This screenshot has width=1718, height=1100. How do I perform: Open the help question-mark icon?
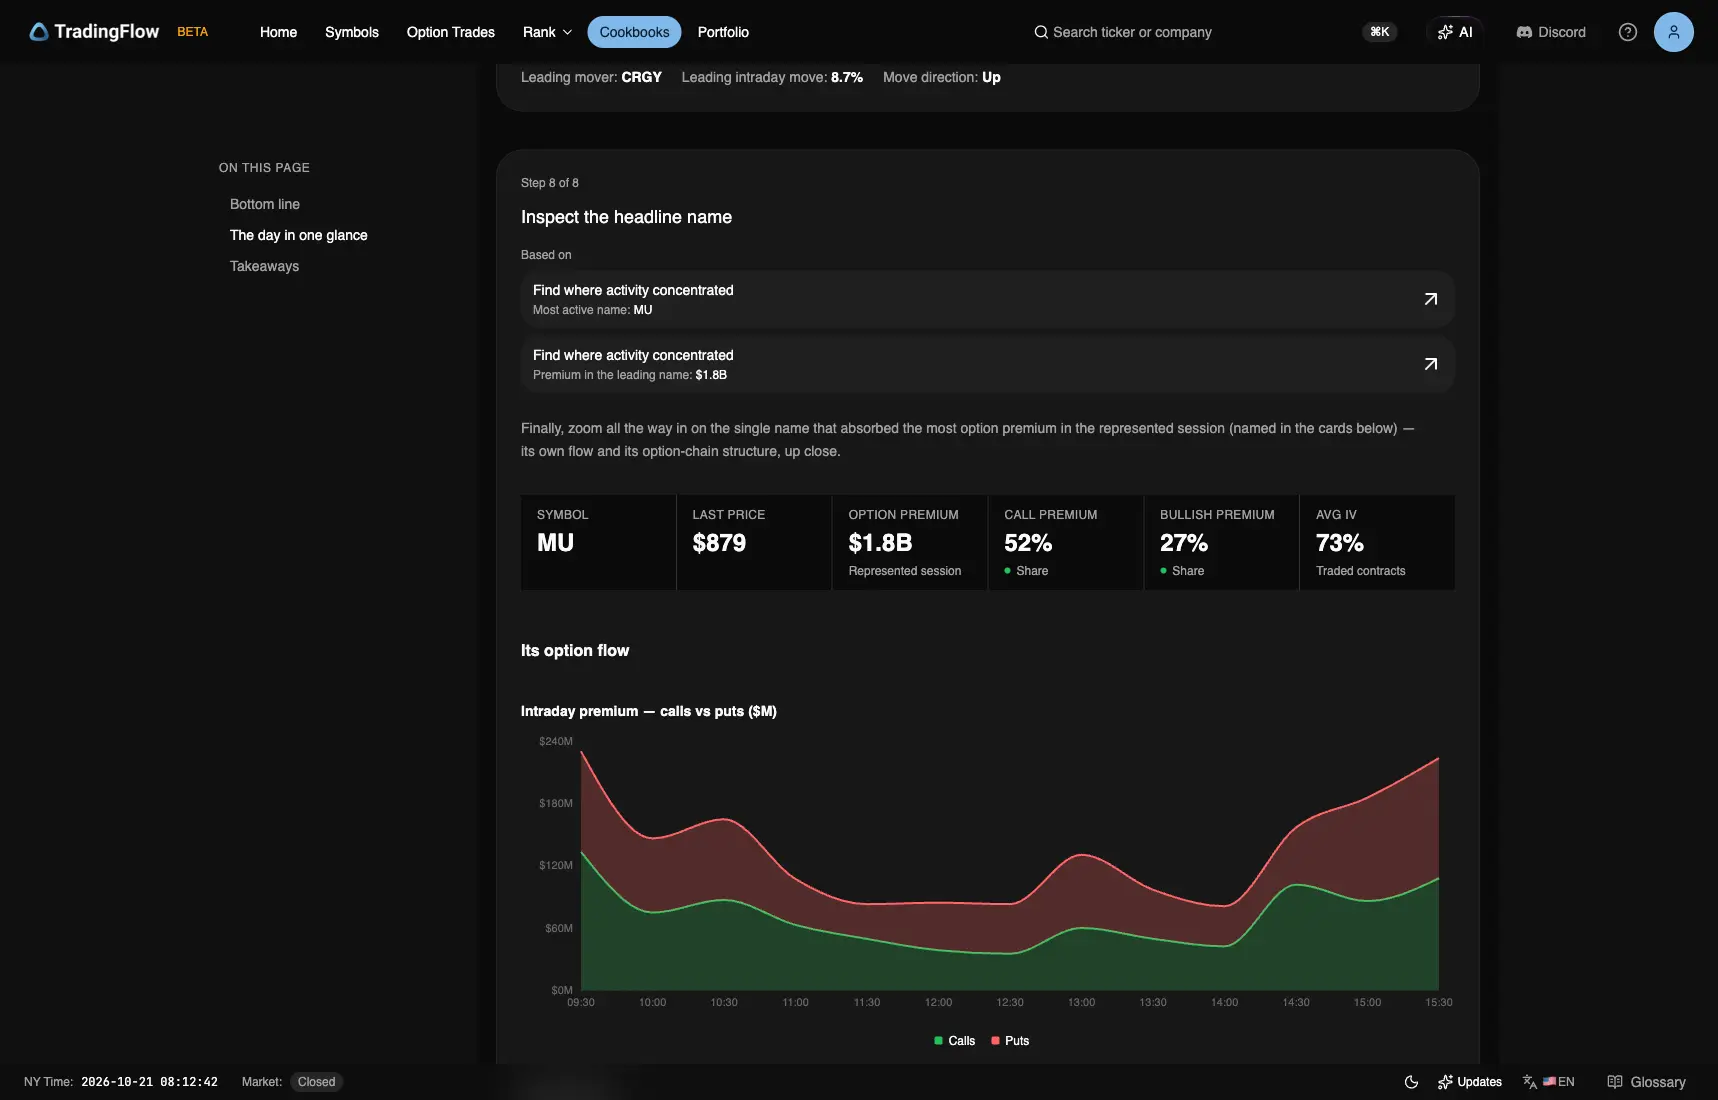[1628, 32]
